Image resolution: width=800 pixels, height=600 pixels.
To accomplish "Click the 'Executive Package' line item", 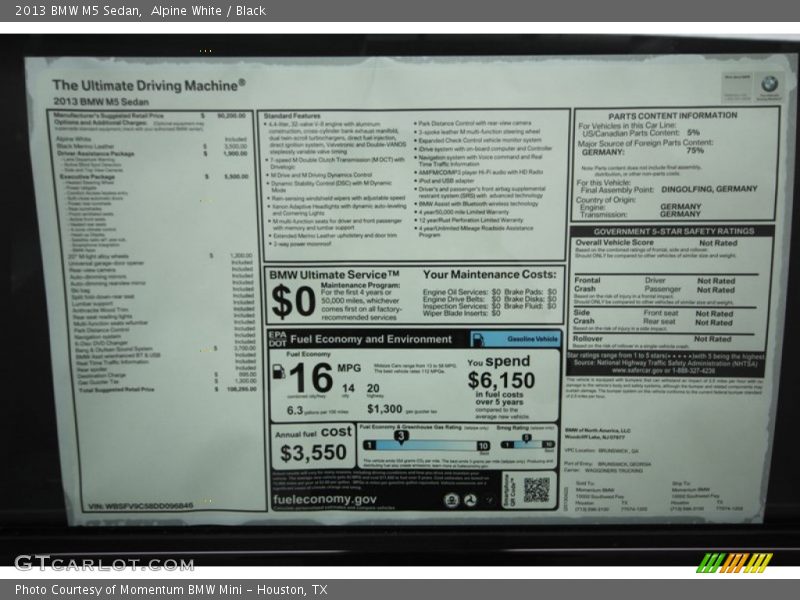I will click(x=87, y=177).
